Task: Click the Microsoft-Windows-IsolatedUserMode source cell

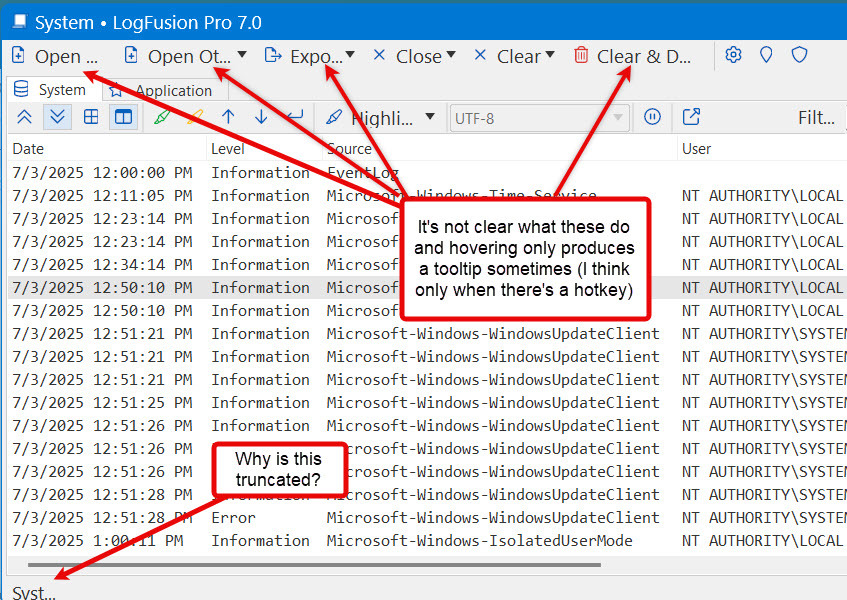Action: pos(479,541)
